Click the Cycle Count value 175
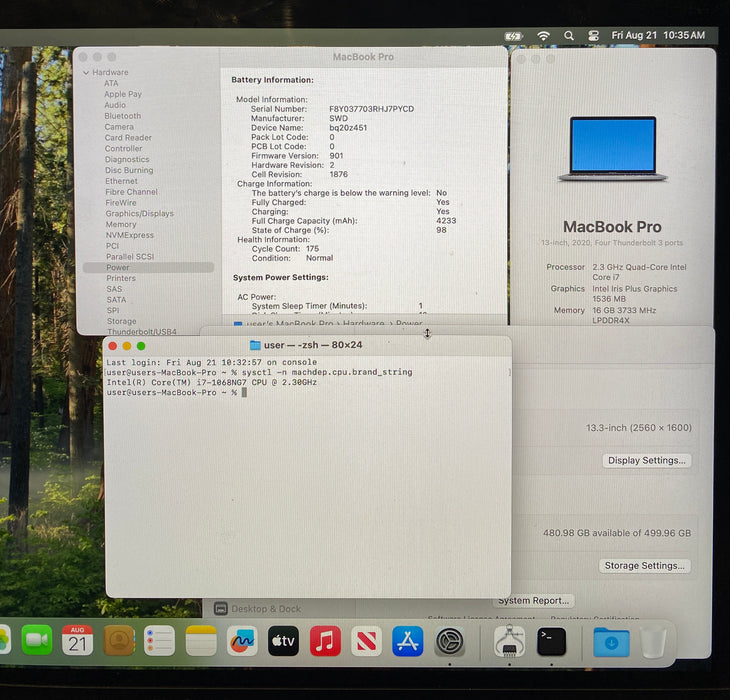The image size is (730, 700). 312,249
